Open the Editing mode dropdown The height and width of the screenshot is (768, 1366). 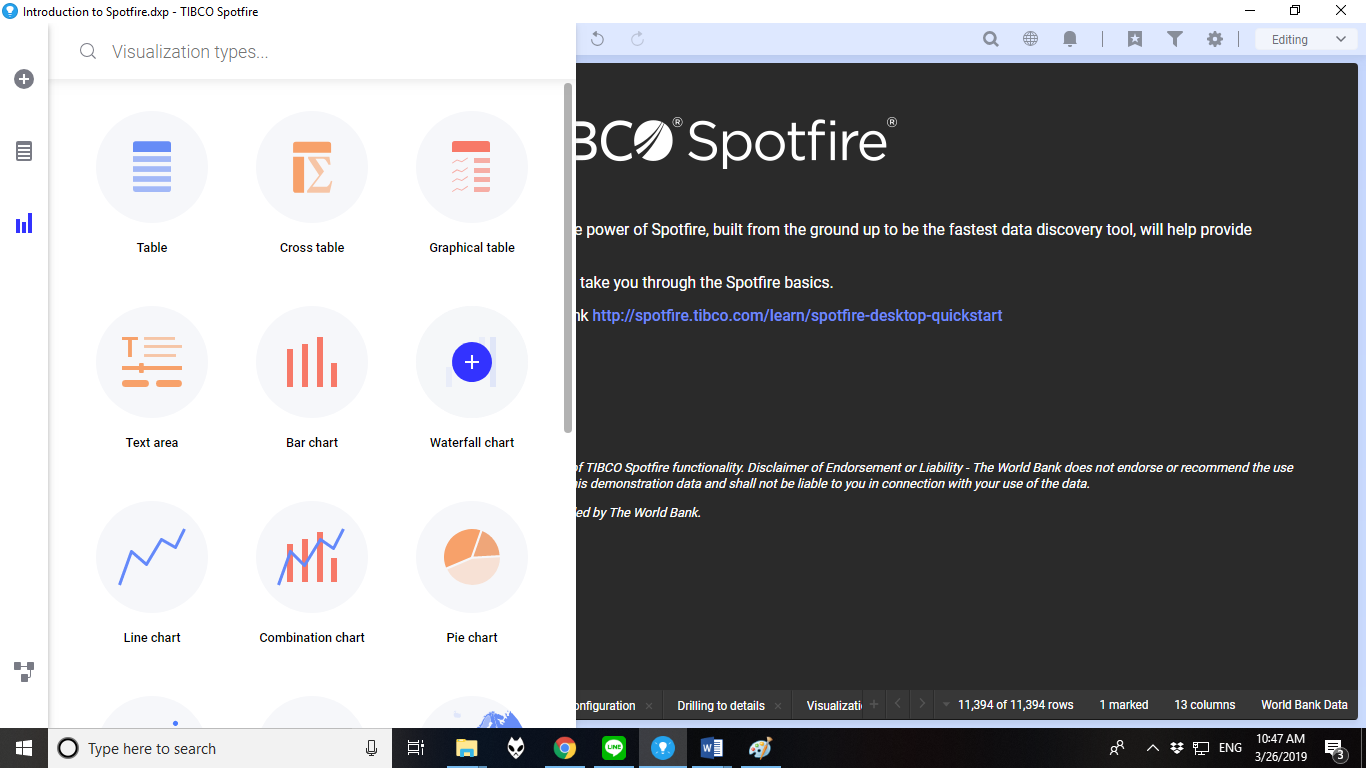tap(1307, 39)
